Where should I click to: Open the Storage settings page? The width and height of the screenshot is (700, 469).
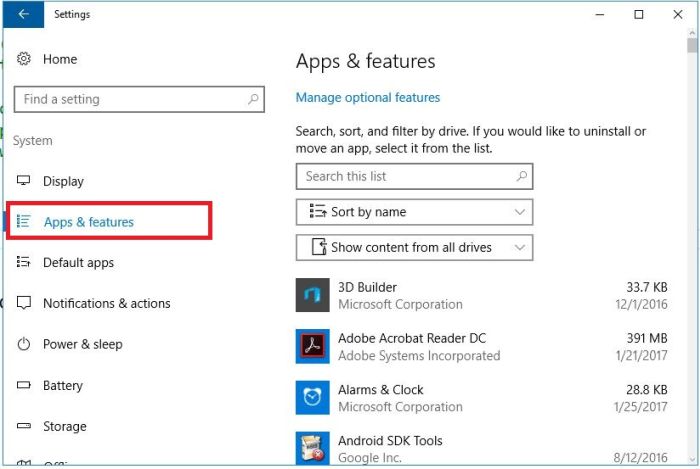click(x=64, y=426)
